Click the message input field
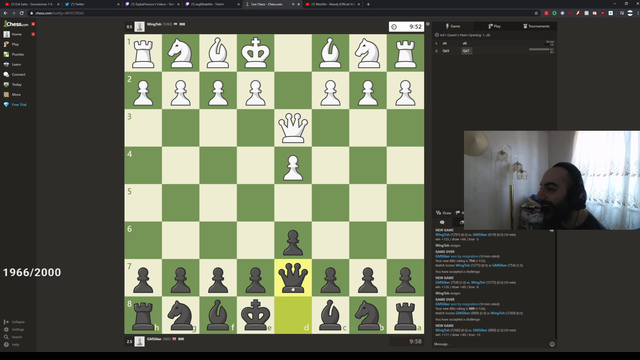Viewport: 640px width, 360px height. pyautogui.click(x=491, y=344)
